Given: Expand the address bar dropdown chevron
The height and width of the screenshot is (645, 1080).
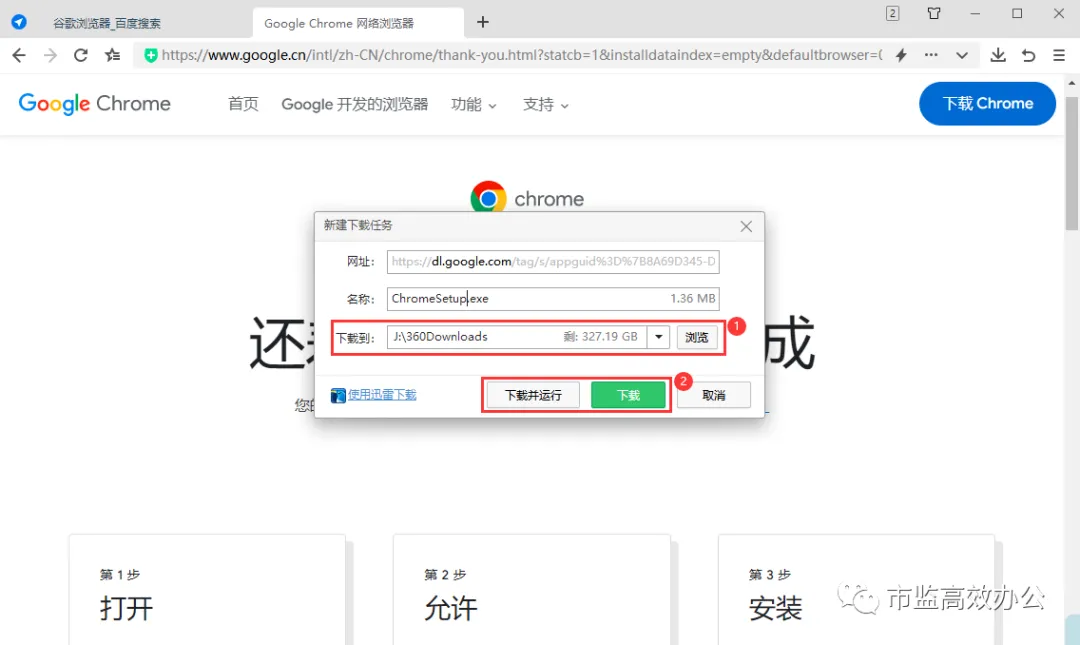Looking at the screenshot, I should tap(962, 55).
